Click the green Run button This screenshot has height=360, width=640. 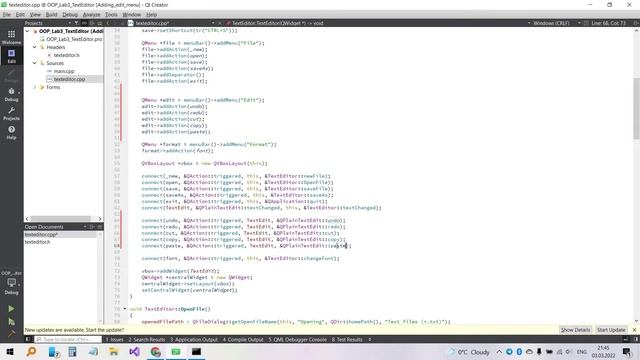[11, 309]
